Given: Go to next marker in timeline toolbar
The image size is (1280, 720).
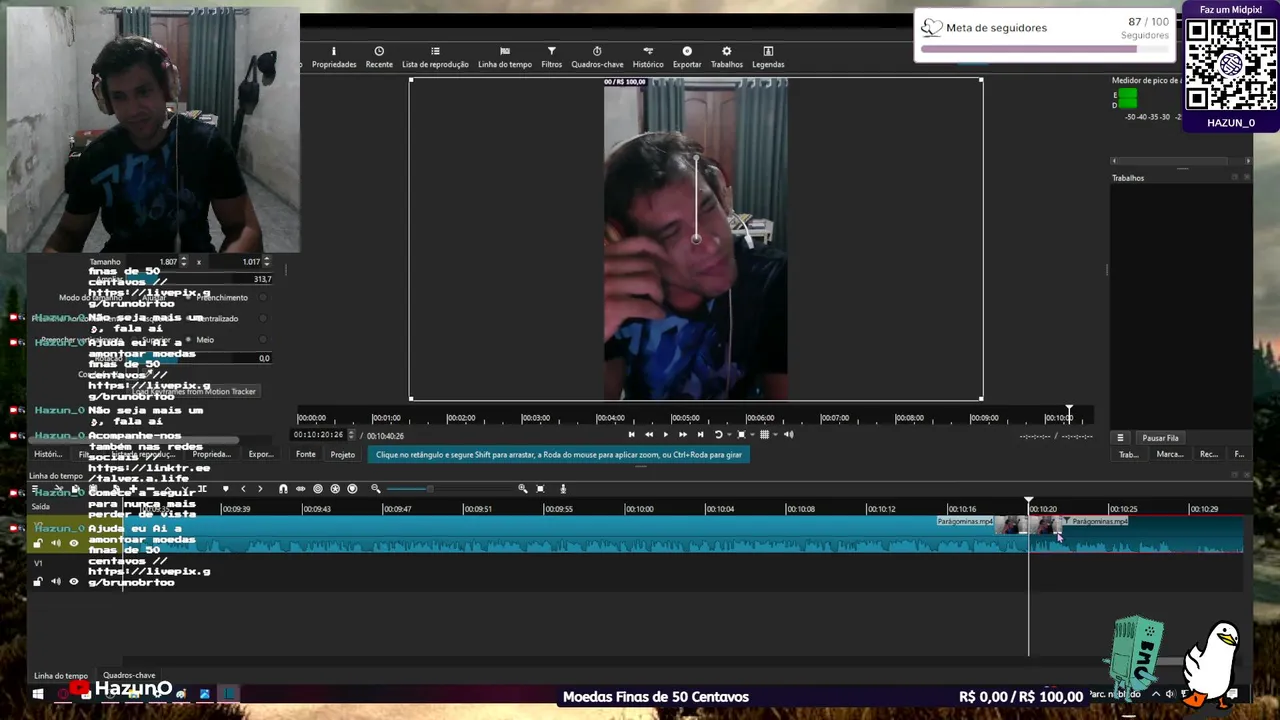Looking at the screenshot, I should [260, 488].
